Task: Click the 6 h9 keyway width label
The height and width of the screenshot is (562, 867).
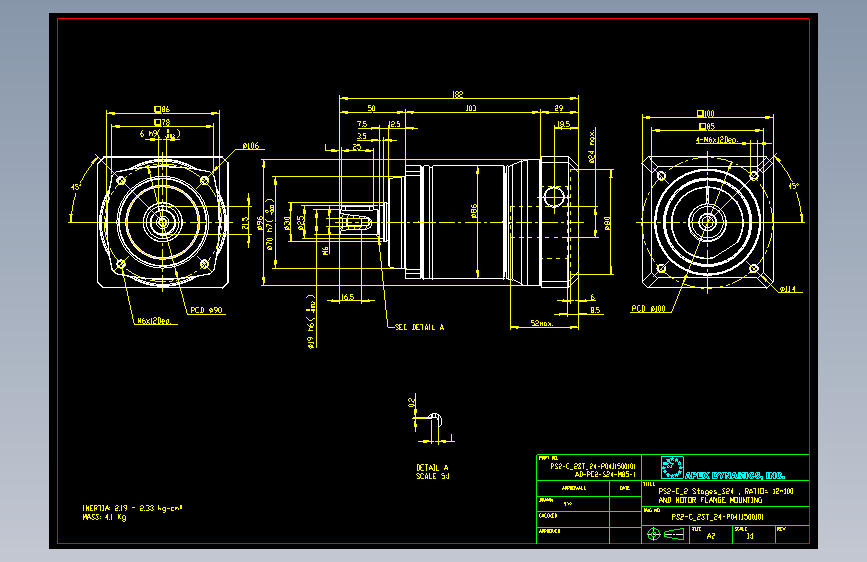Action: click(160, 134)
